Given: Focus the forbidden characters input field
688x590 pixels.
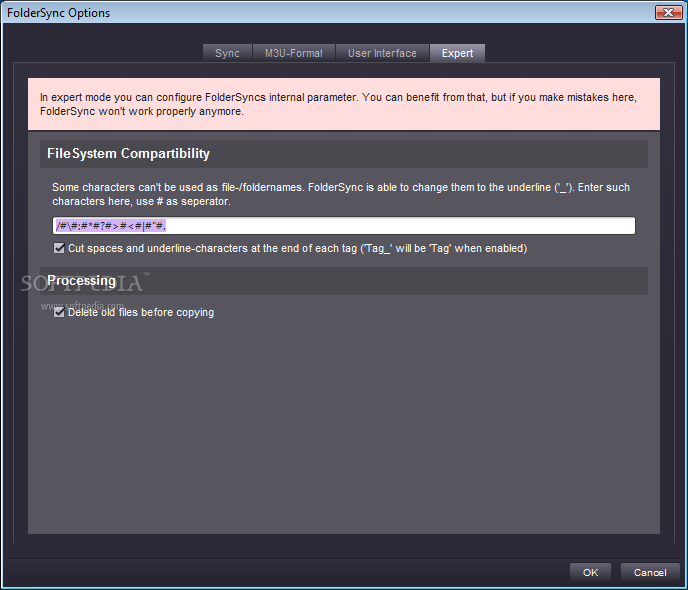Looking at the screenshot, I should pos(344,225).
